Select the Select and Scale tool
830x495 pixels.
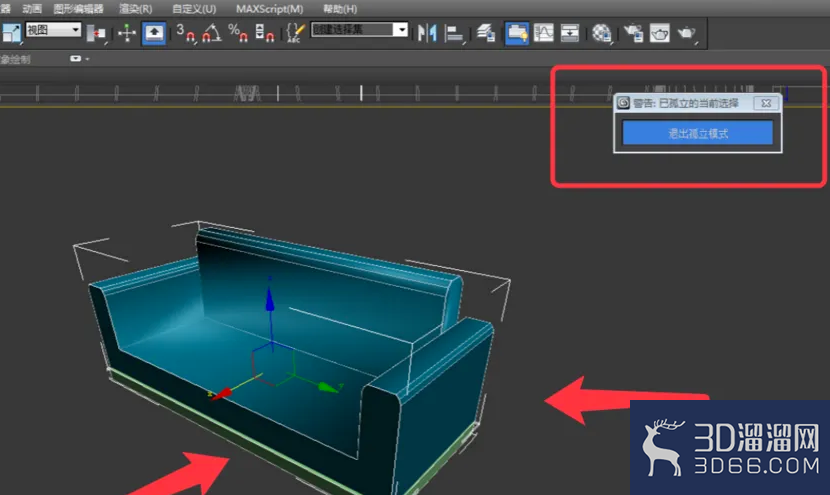(11, 33)
